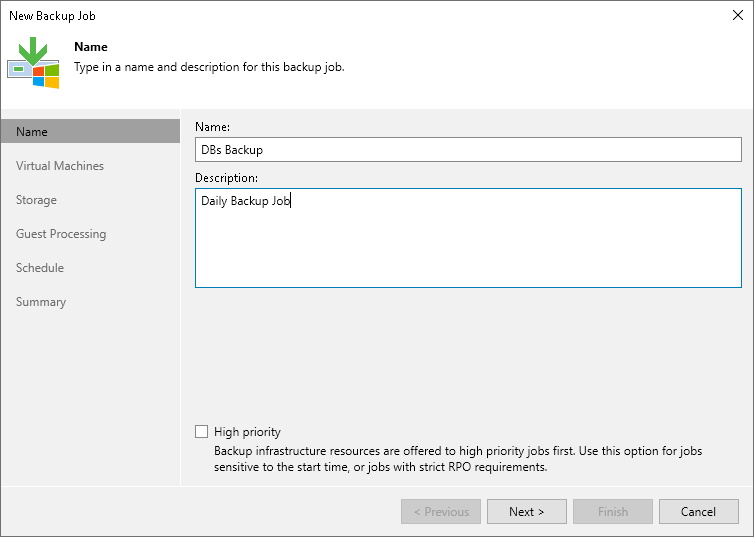Viewport: 754px width, 537px height.
Task: Click the High priority label text
Action: tap(247, 432)
